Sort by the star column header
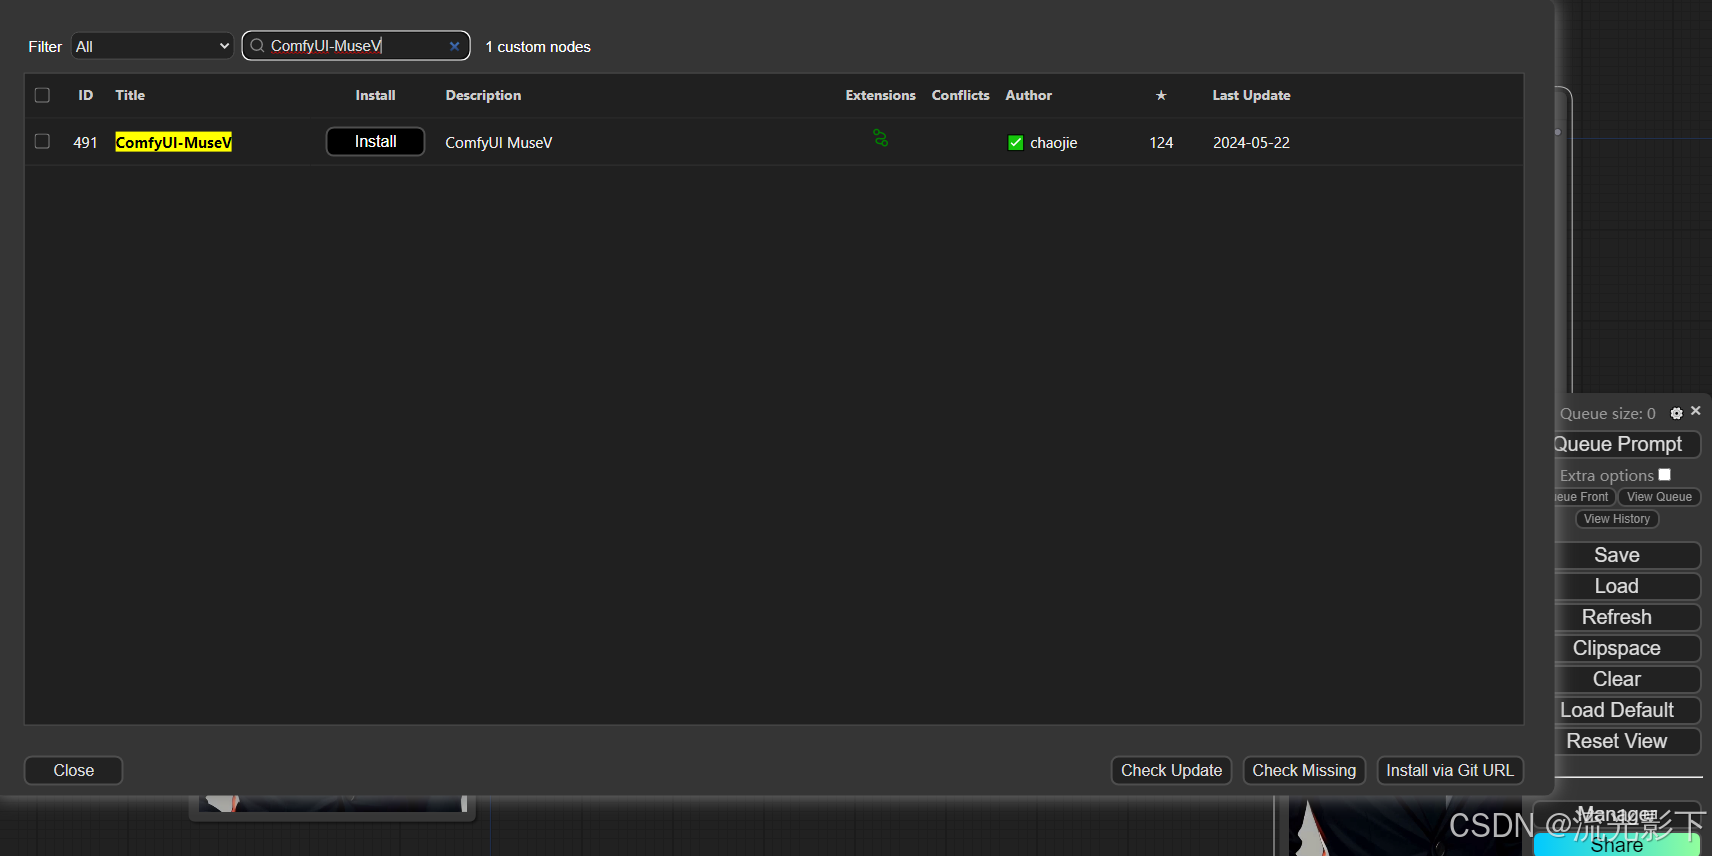This screenshot has width=1712, height=856. coord(1161,95)
